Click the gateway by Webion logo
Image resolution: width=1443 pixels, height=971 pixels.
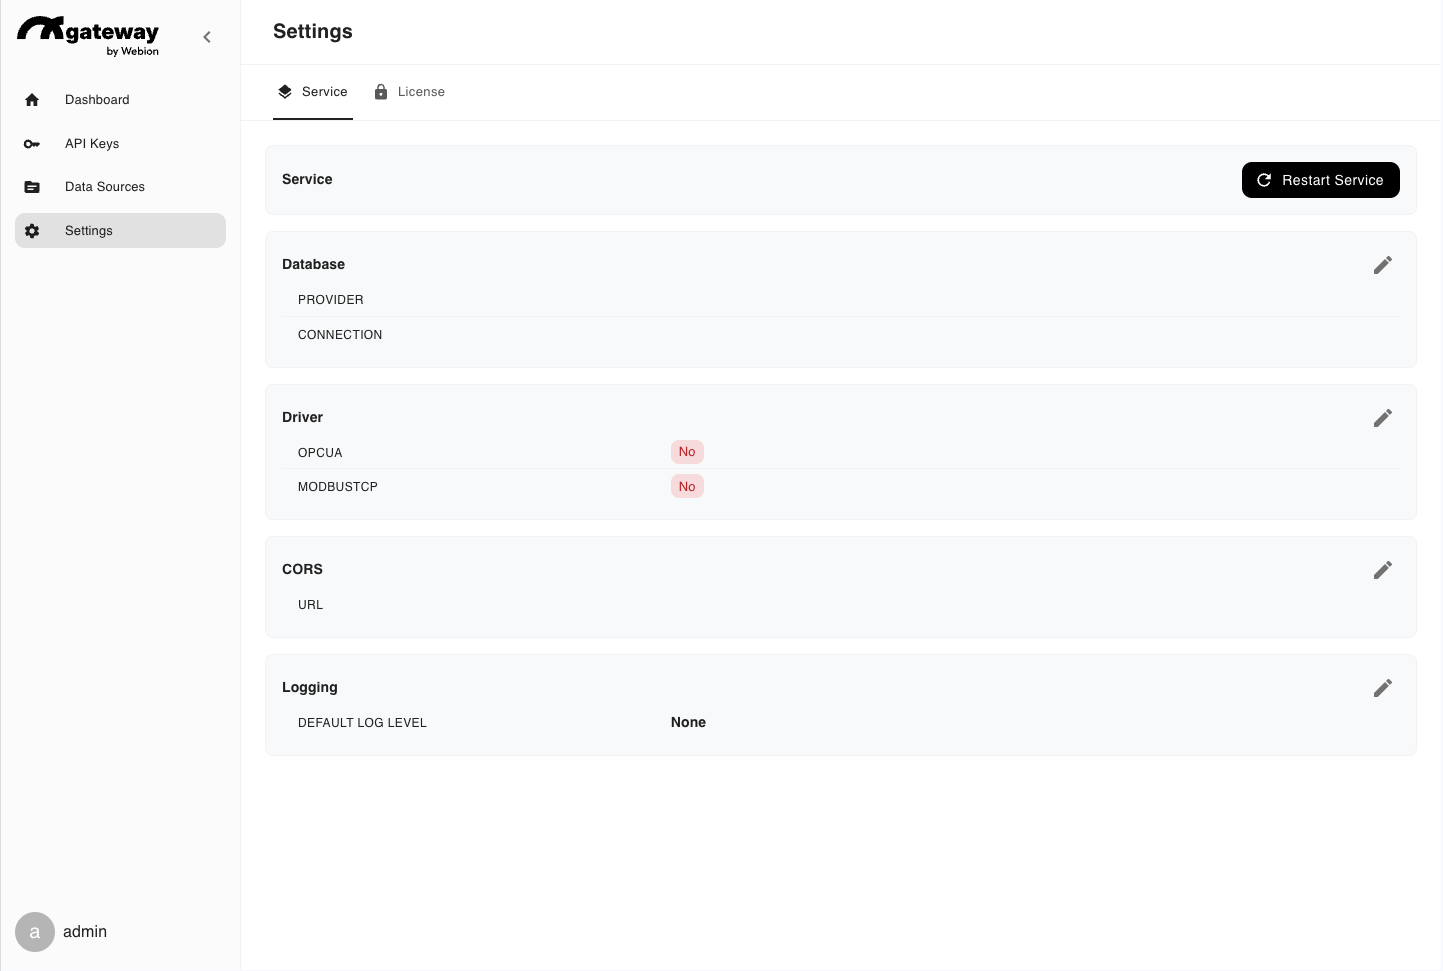[x=88, y=35]
